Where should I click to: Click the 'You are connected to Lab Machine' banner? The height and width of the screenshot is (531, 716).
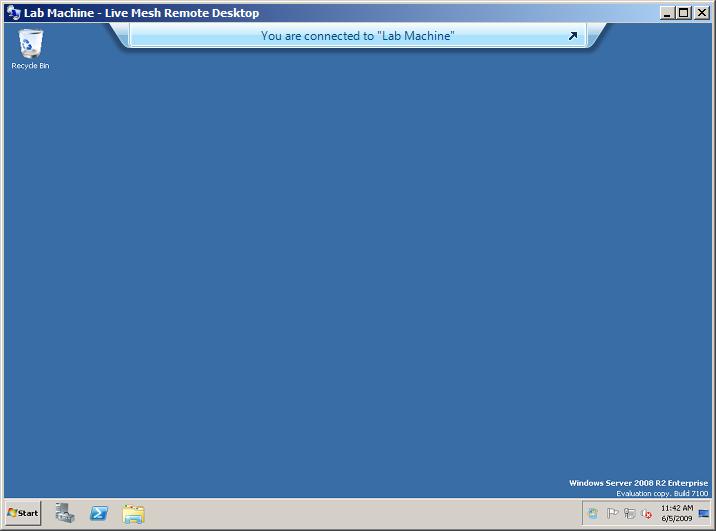358,36
